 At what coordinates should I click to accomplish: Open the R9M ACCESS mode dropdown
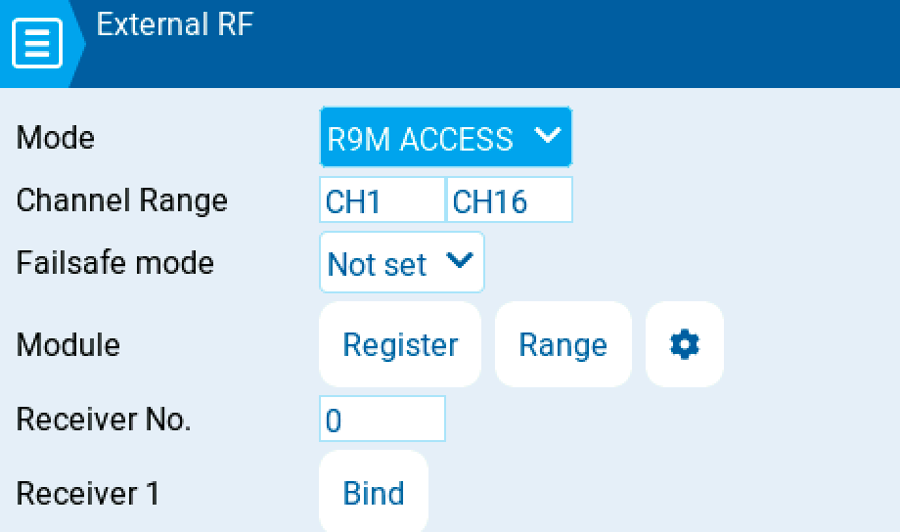pos(445,137)
